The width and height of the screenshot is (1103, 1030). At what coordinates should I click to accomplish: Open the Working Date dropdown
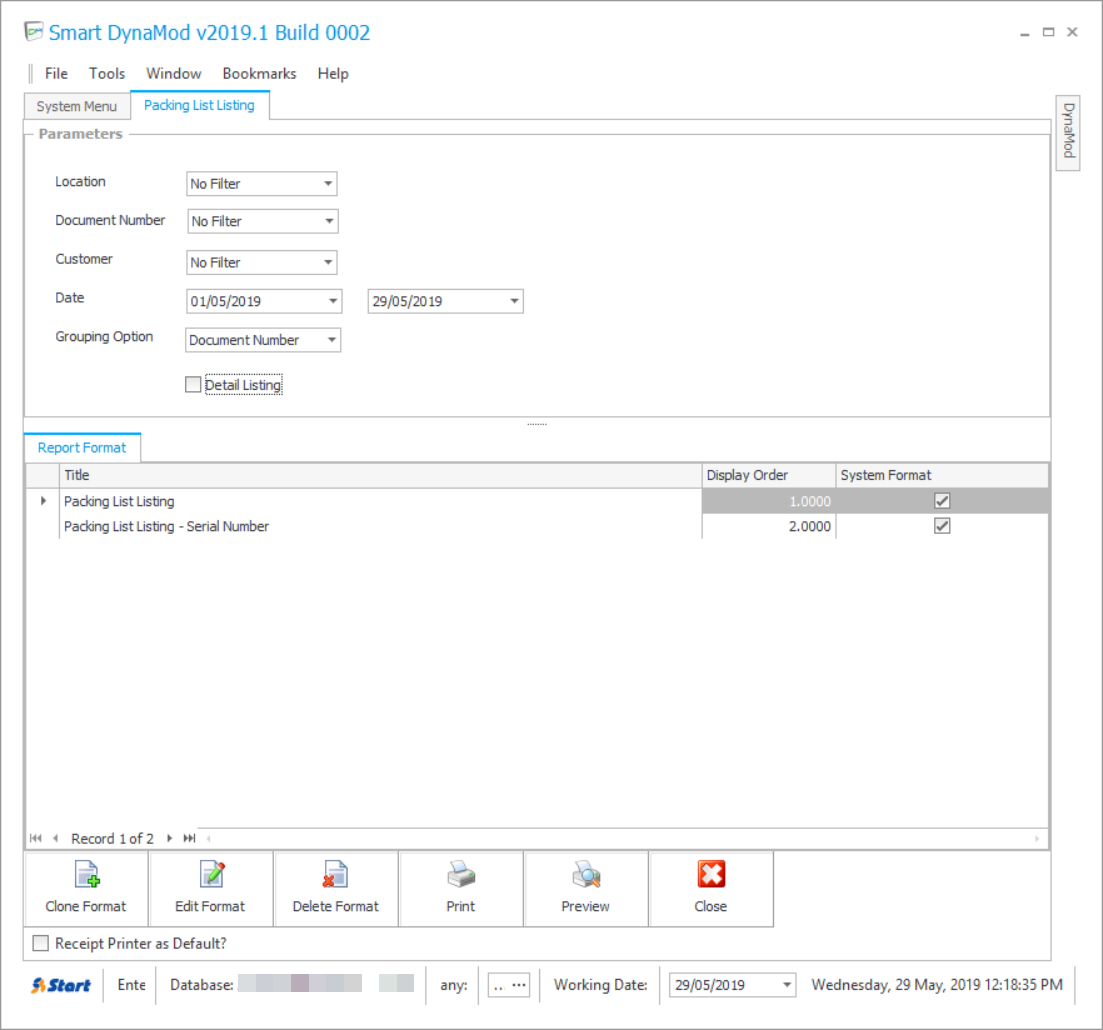(786, 985)
